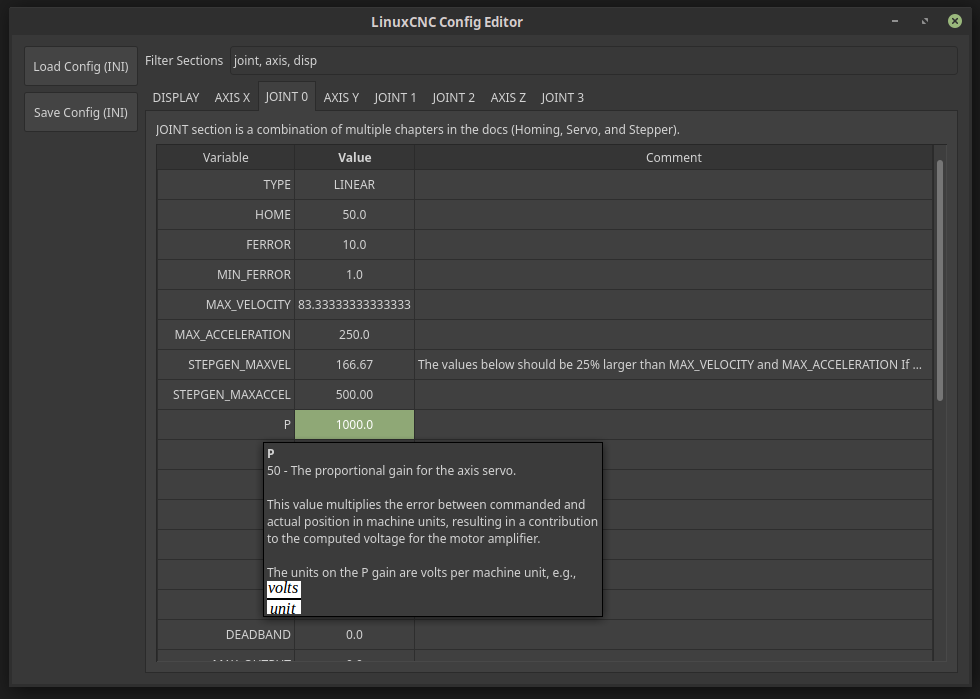
Task: Click the Comment column header
Action: [674, 158]
